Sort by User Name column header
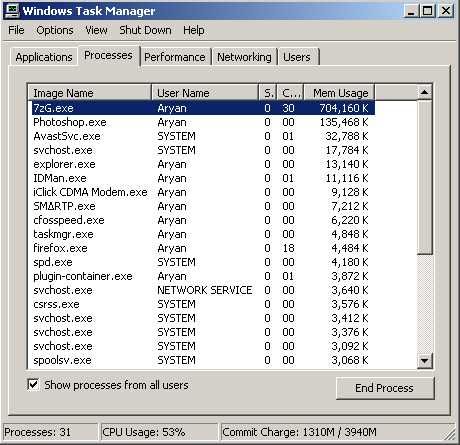The height and width of the screenshot is (445, 460). (205, 93)
